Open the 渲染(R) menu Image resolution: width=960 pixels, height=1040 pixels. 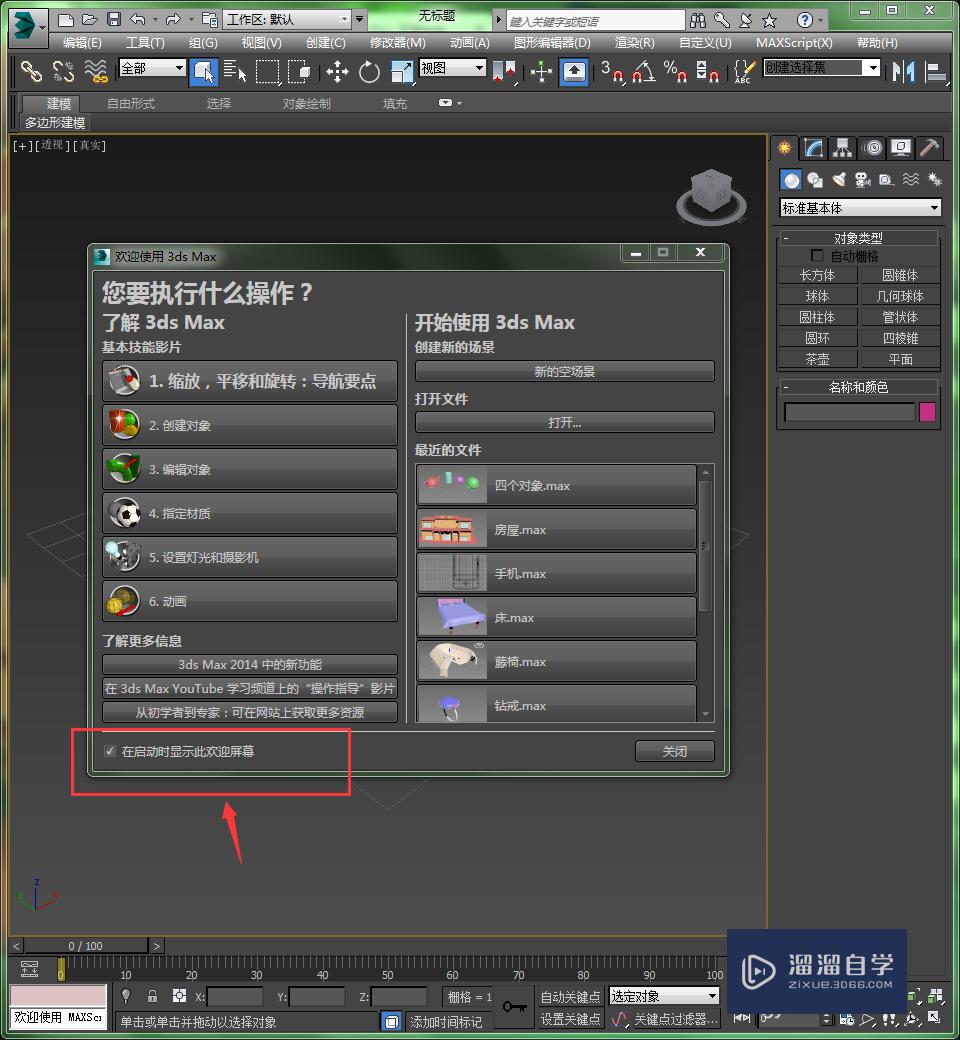[x=634, y=43]
